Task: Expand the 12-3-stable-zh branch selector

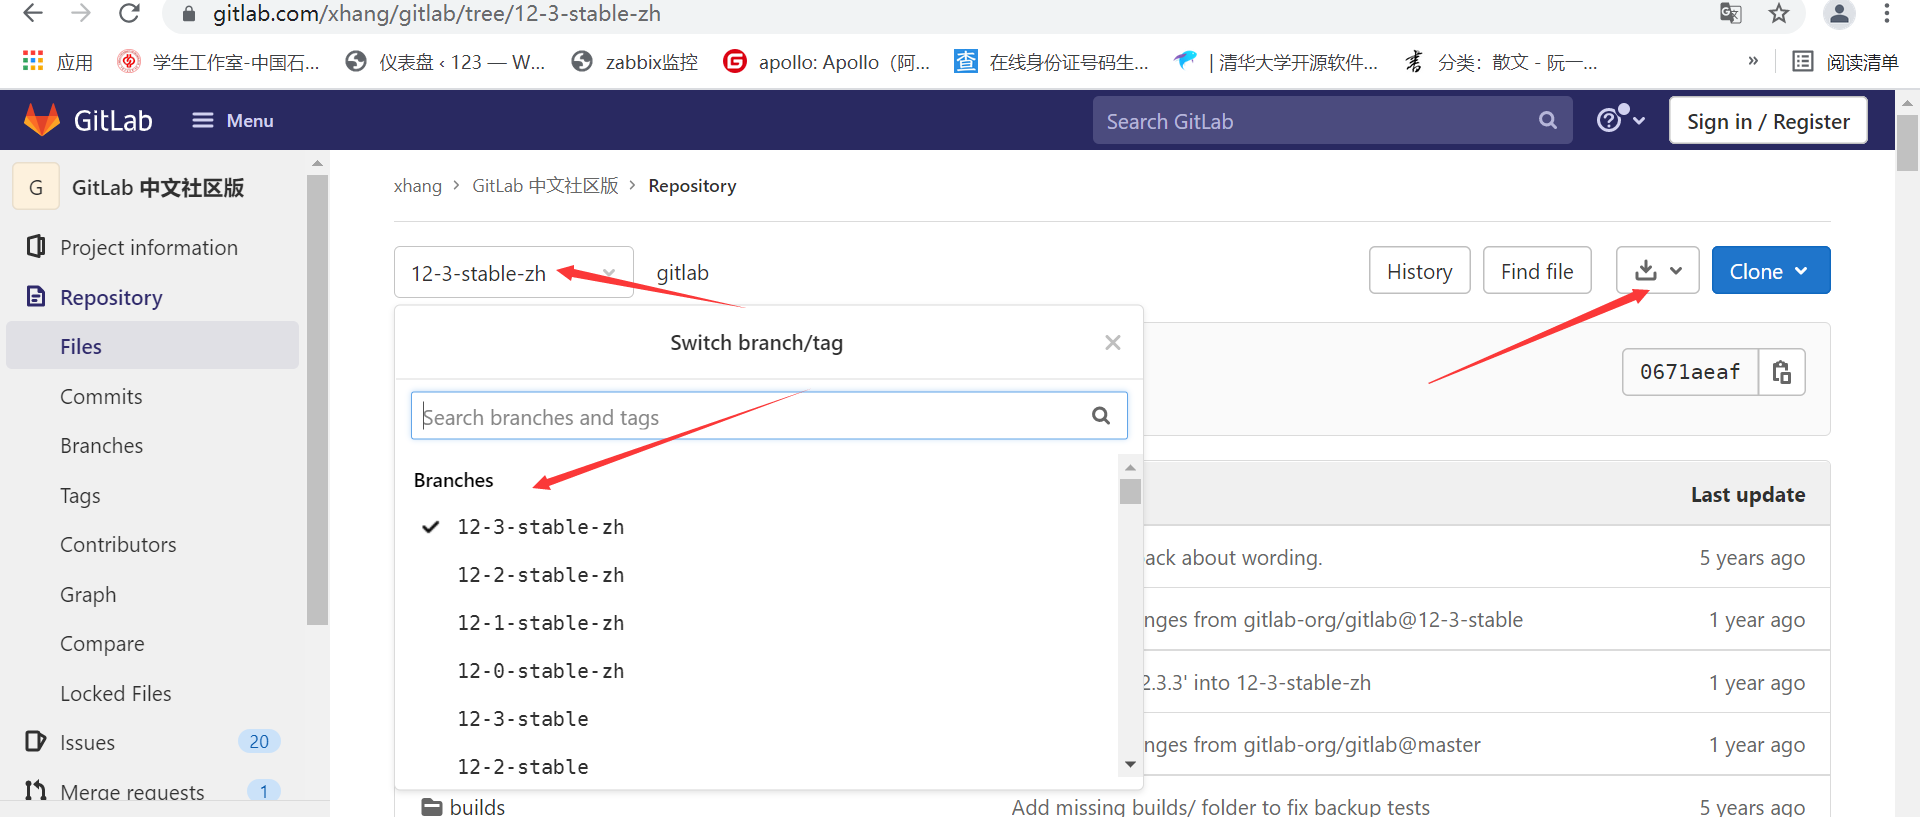Action: point(514,272)
